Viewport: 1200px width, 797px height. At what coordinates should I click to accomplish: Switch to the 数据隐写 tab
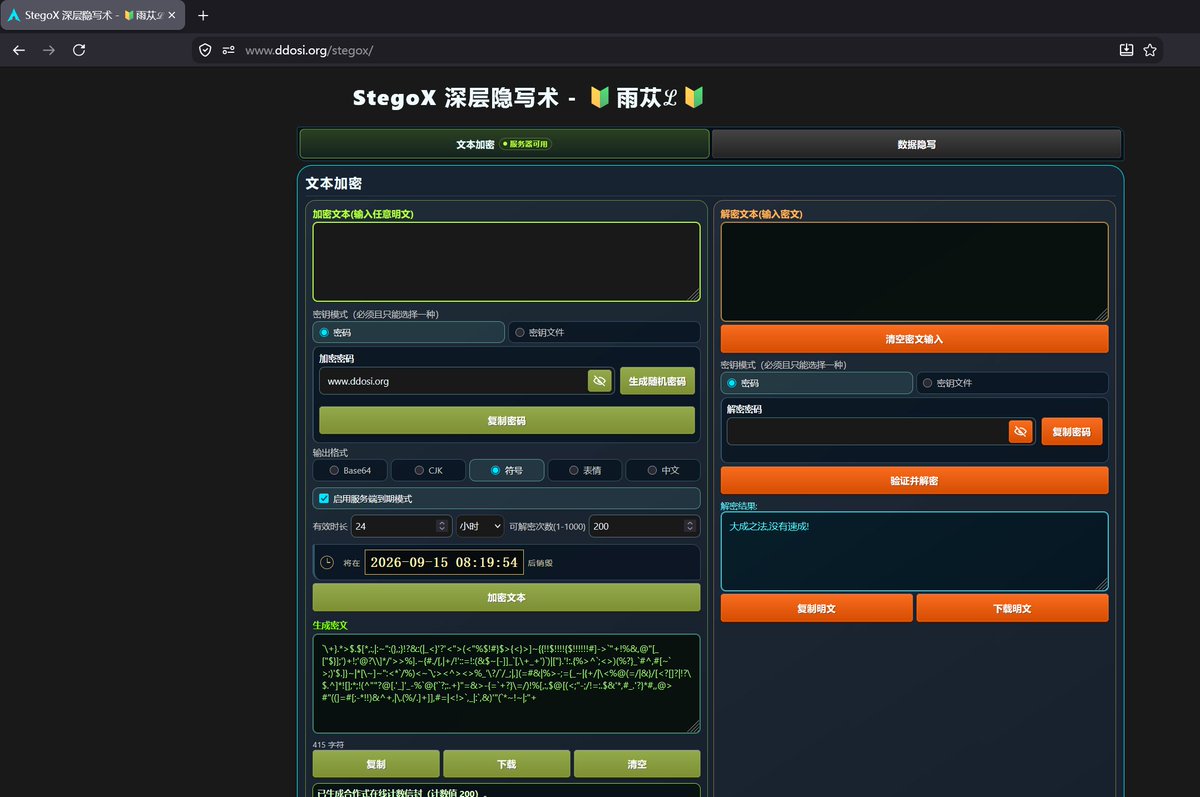coord(916,144)
